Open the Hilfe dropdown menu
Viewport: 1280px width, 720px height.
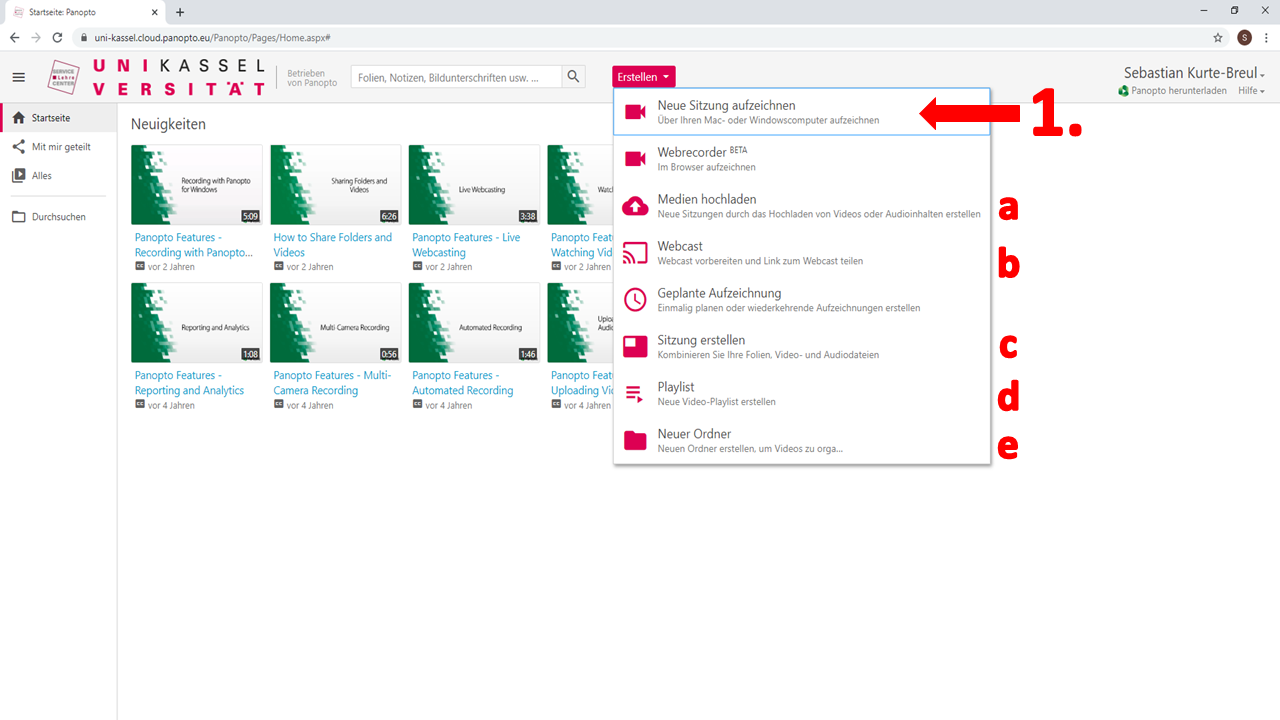coord(1251,91)
